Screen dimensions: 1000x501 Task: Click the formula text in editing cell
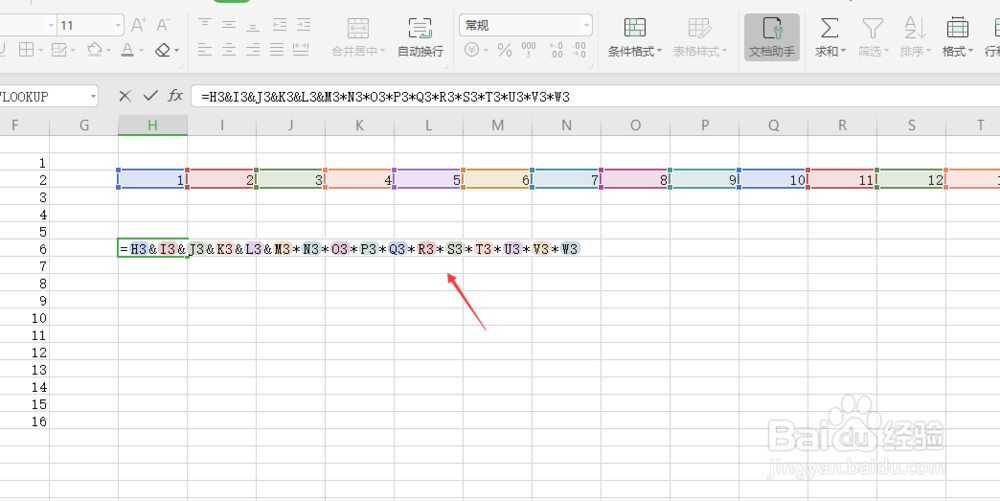point(349,249)
